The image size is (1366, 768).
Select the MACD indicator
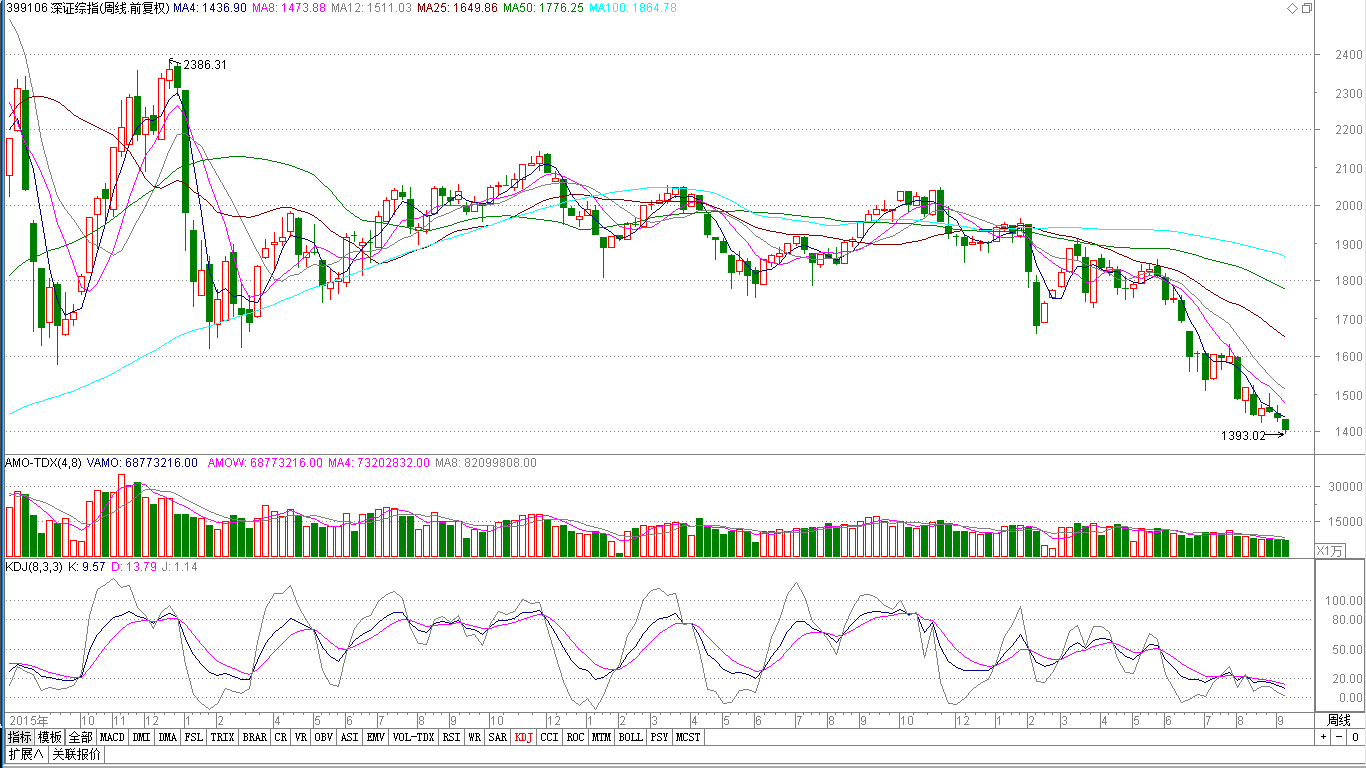[112, 737]
